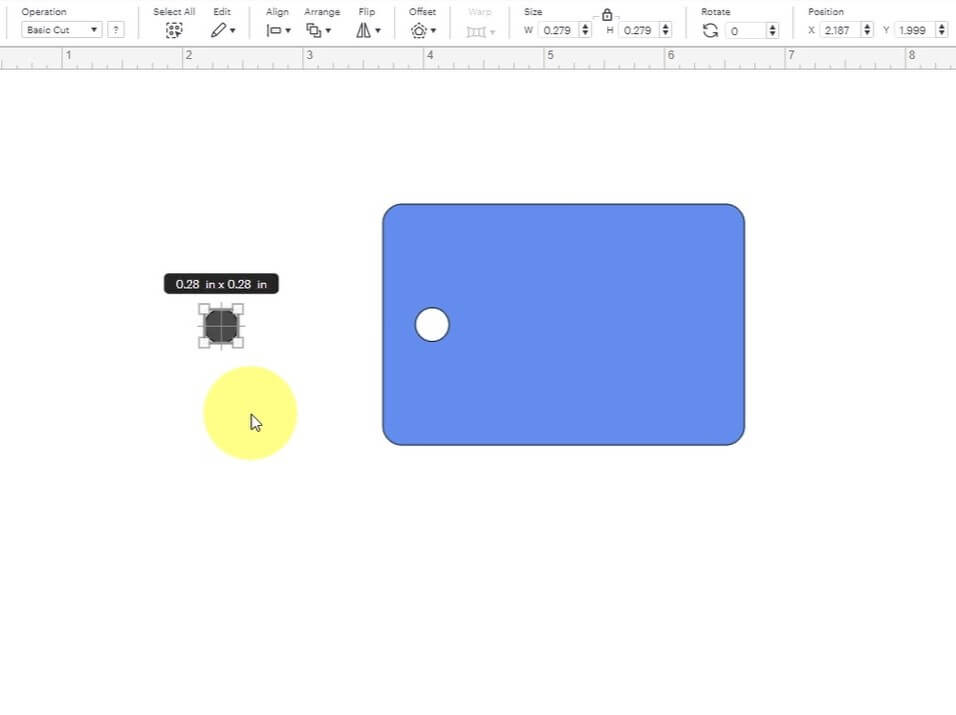This screenshot has width=956, height=715.
Task: Adjust the rotate stepper arrows
Action: pyautogui.click(x=772, y=30)
